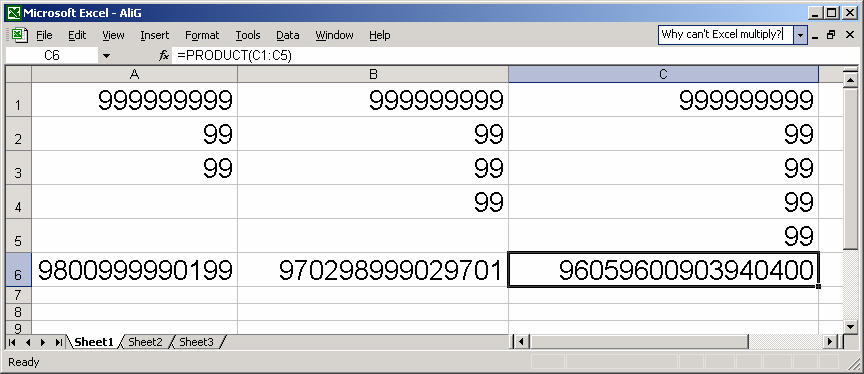
Task: Select row 6 header
Action: tap(19, 270)
